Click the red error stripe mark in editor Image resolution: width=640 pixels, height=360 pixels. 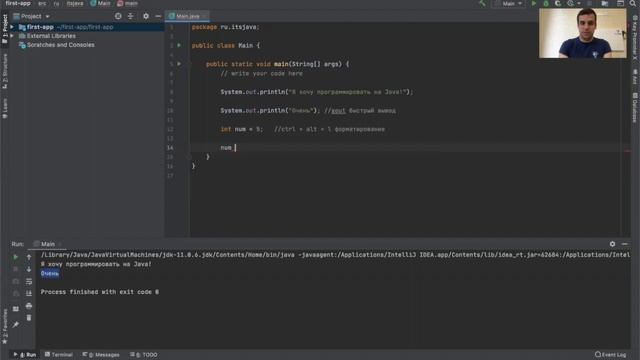[x=628, y=151]
